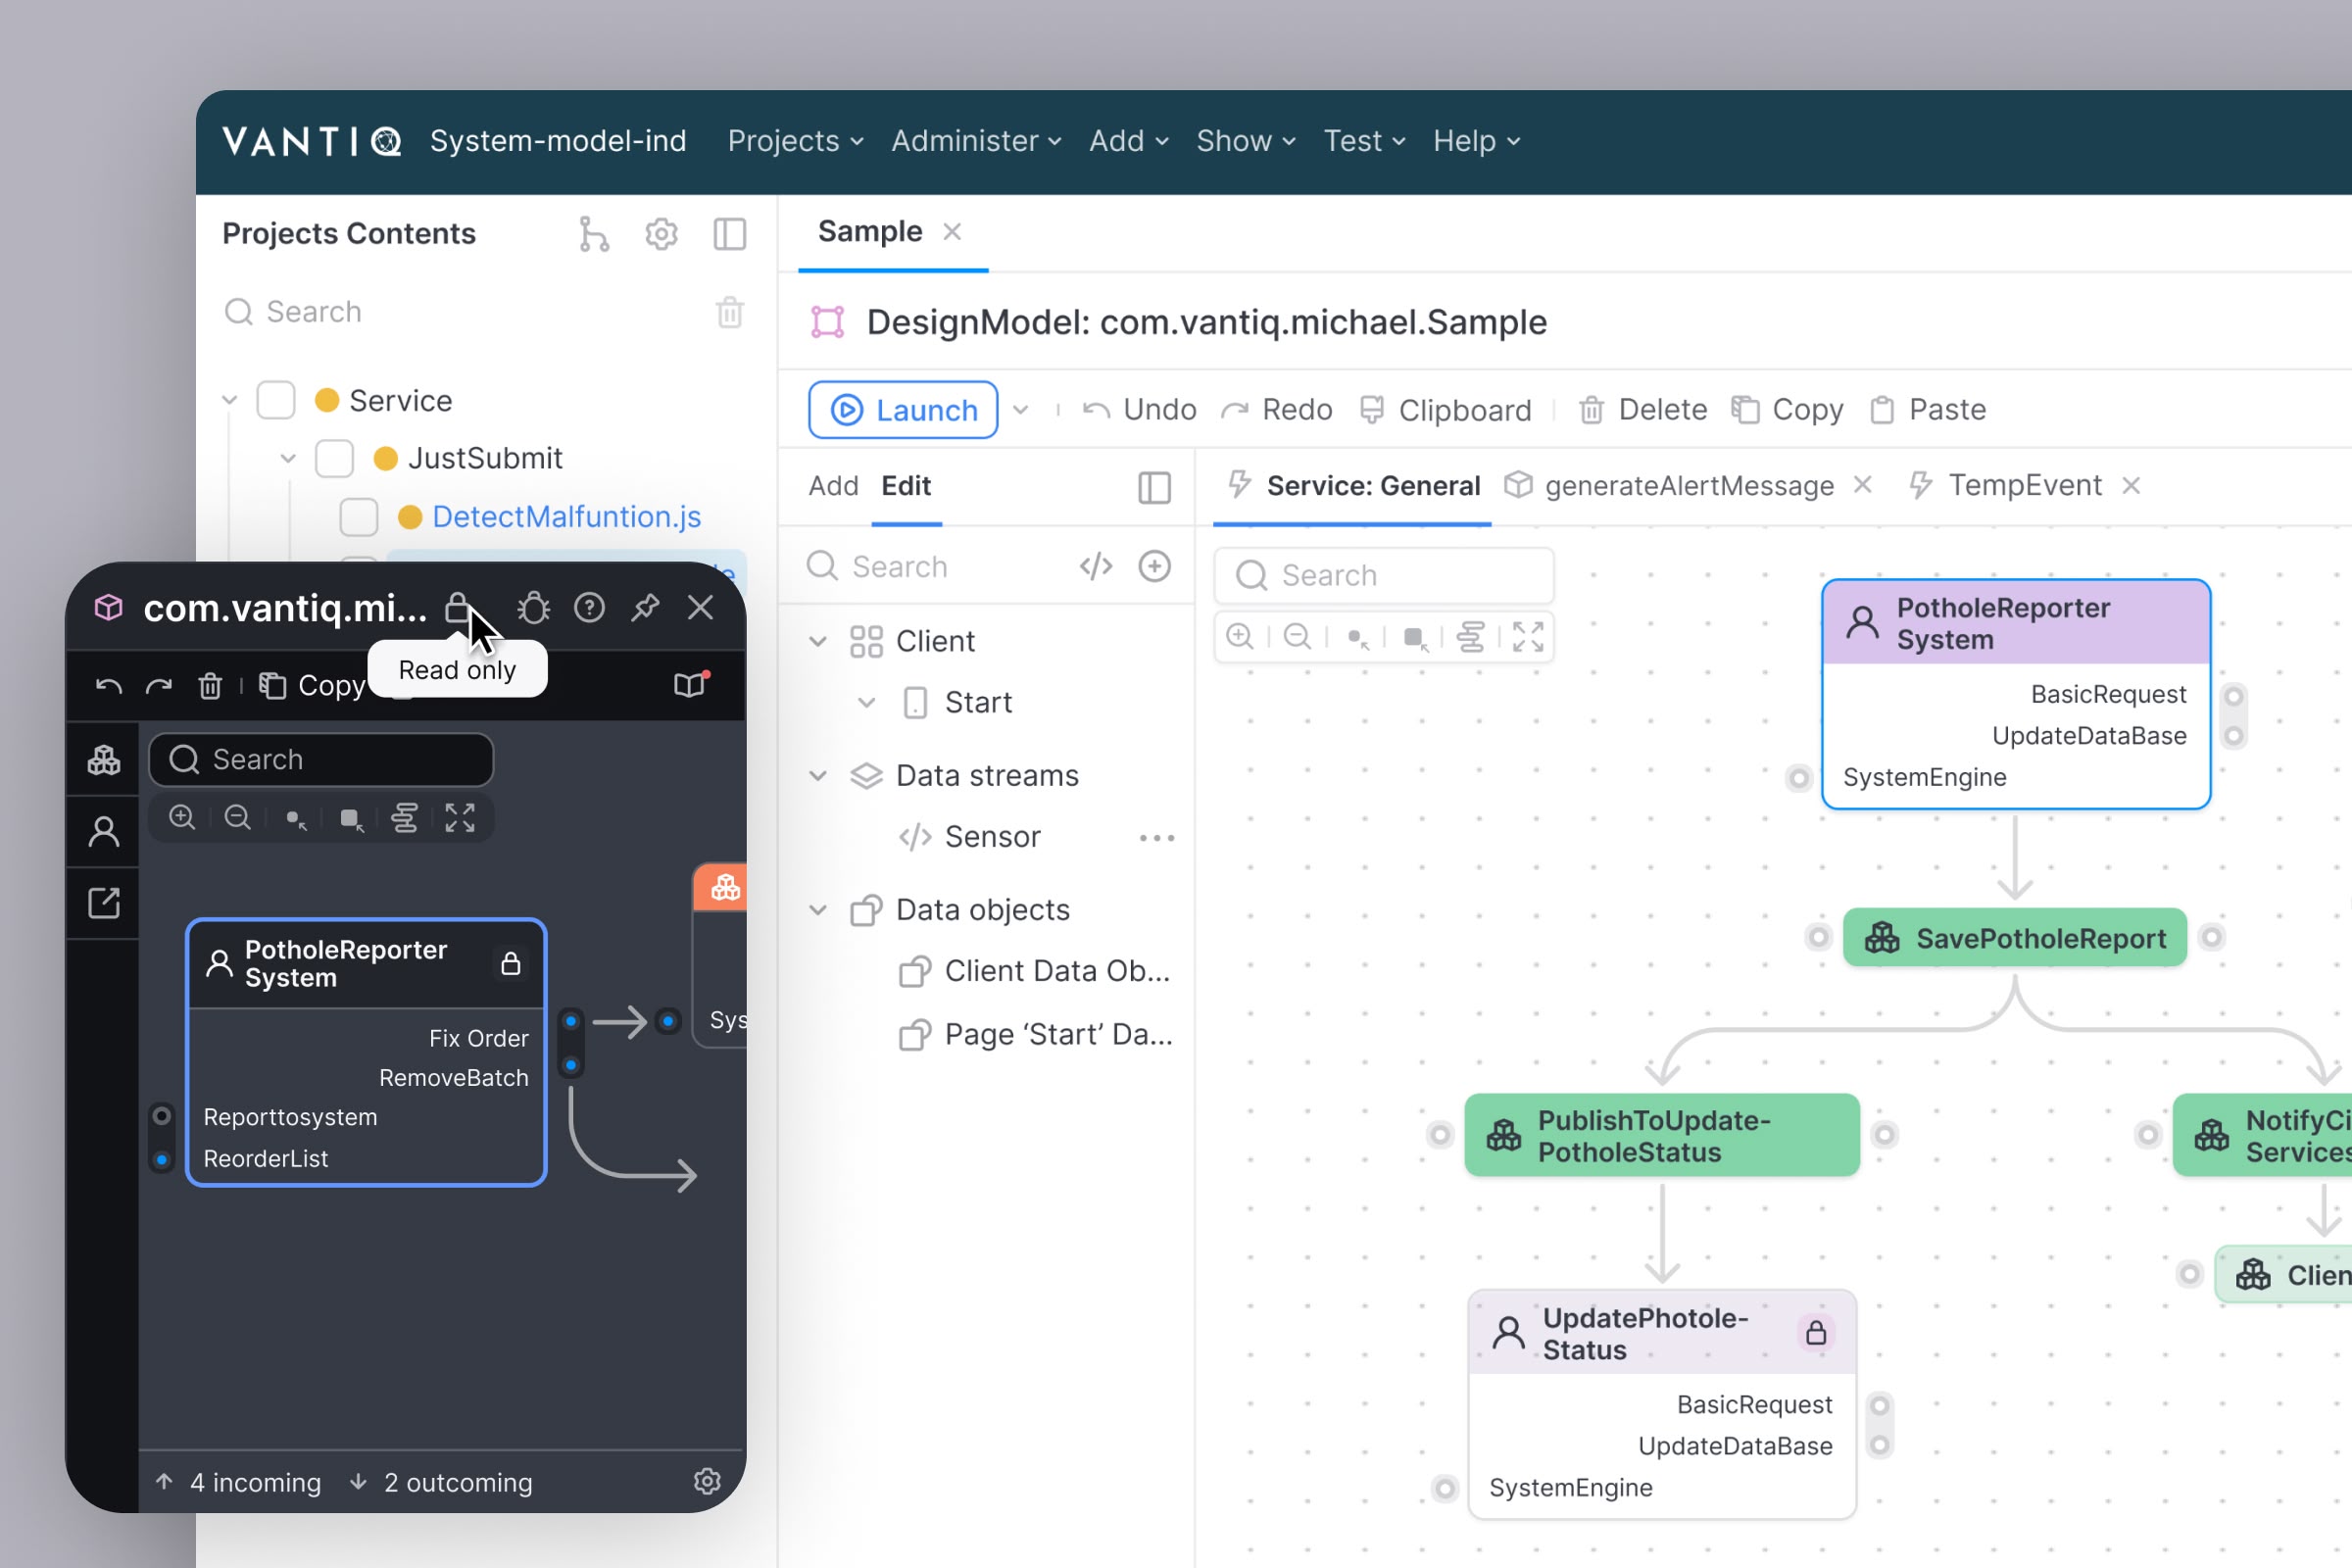
Task: Click the bug debug icon in dark panel
Action: pyautogui.click(x=533, y=608)
